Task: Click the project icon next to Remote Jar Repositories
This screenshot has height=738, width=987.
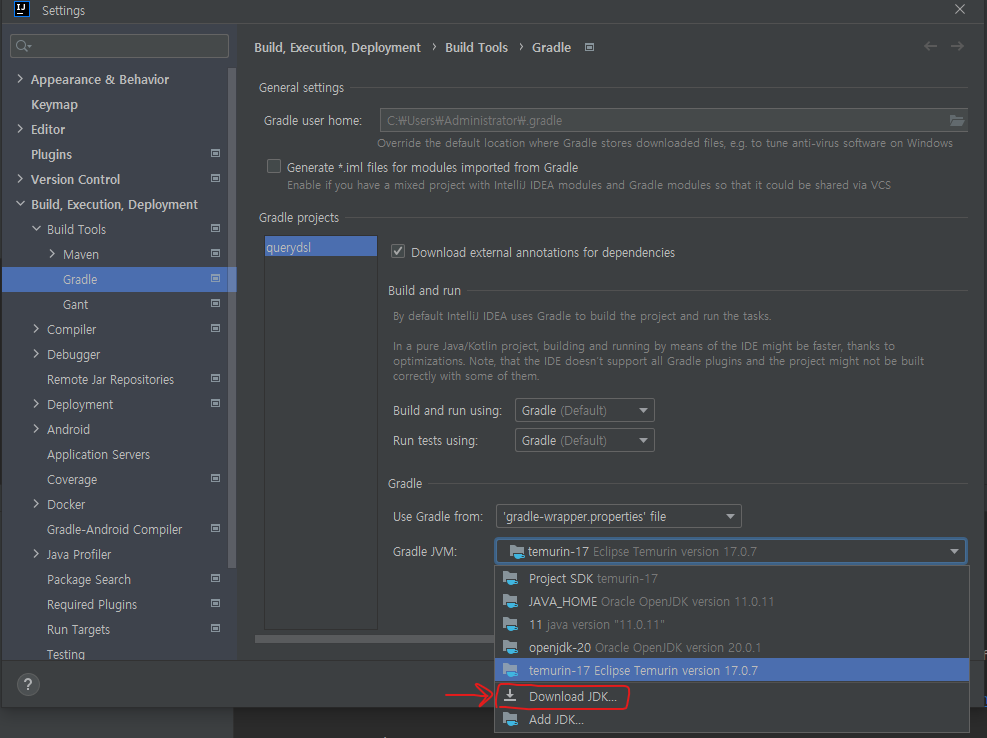Action: click(215, 378)
